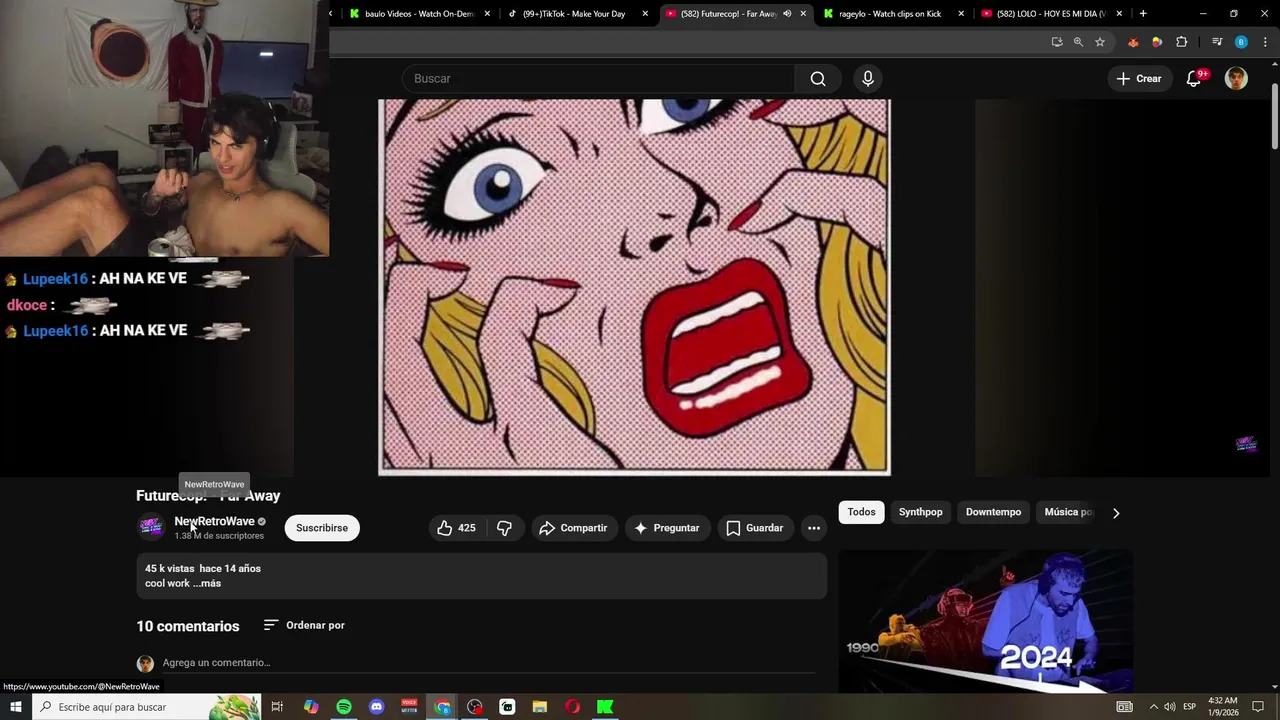Switch ESP keyboard language in tray
The width and height of the screenshot is (1280, 720).
click(1190, 707)
